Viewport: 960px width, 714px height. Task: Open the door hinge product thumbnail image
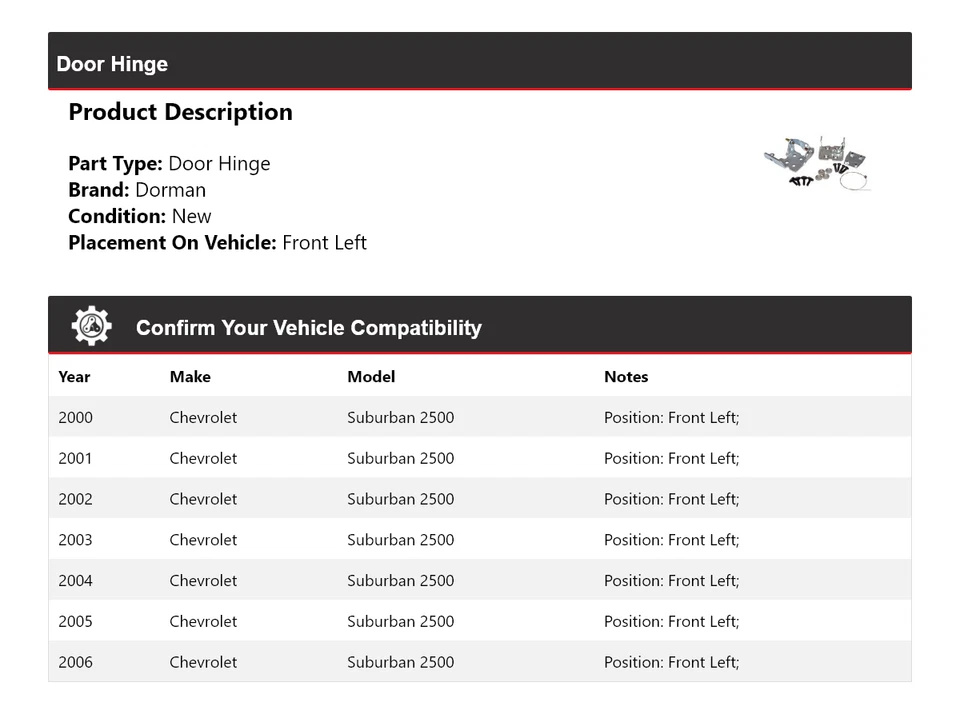pyautogui.click(x=817, y=163)
